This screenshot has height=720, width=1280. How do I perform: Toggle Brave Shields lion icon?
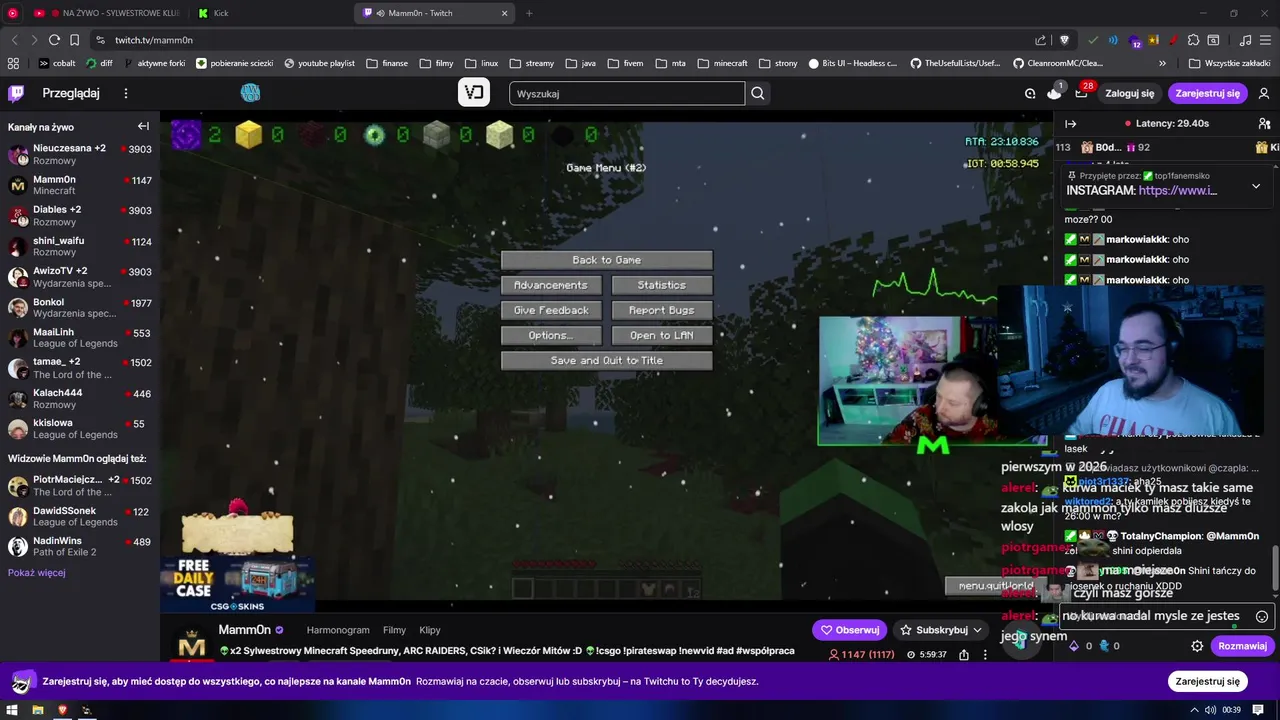pyautogui.click(x=1064, y=40)
